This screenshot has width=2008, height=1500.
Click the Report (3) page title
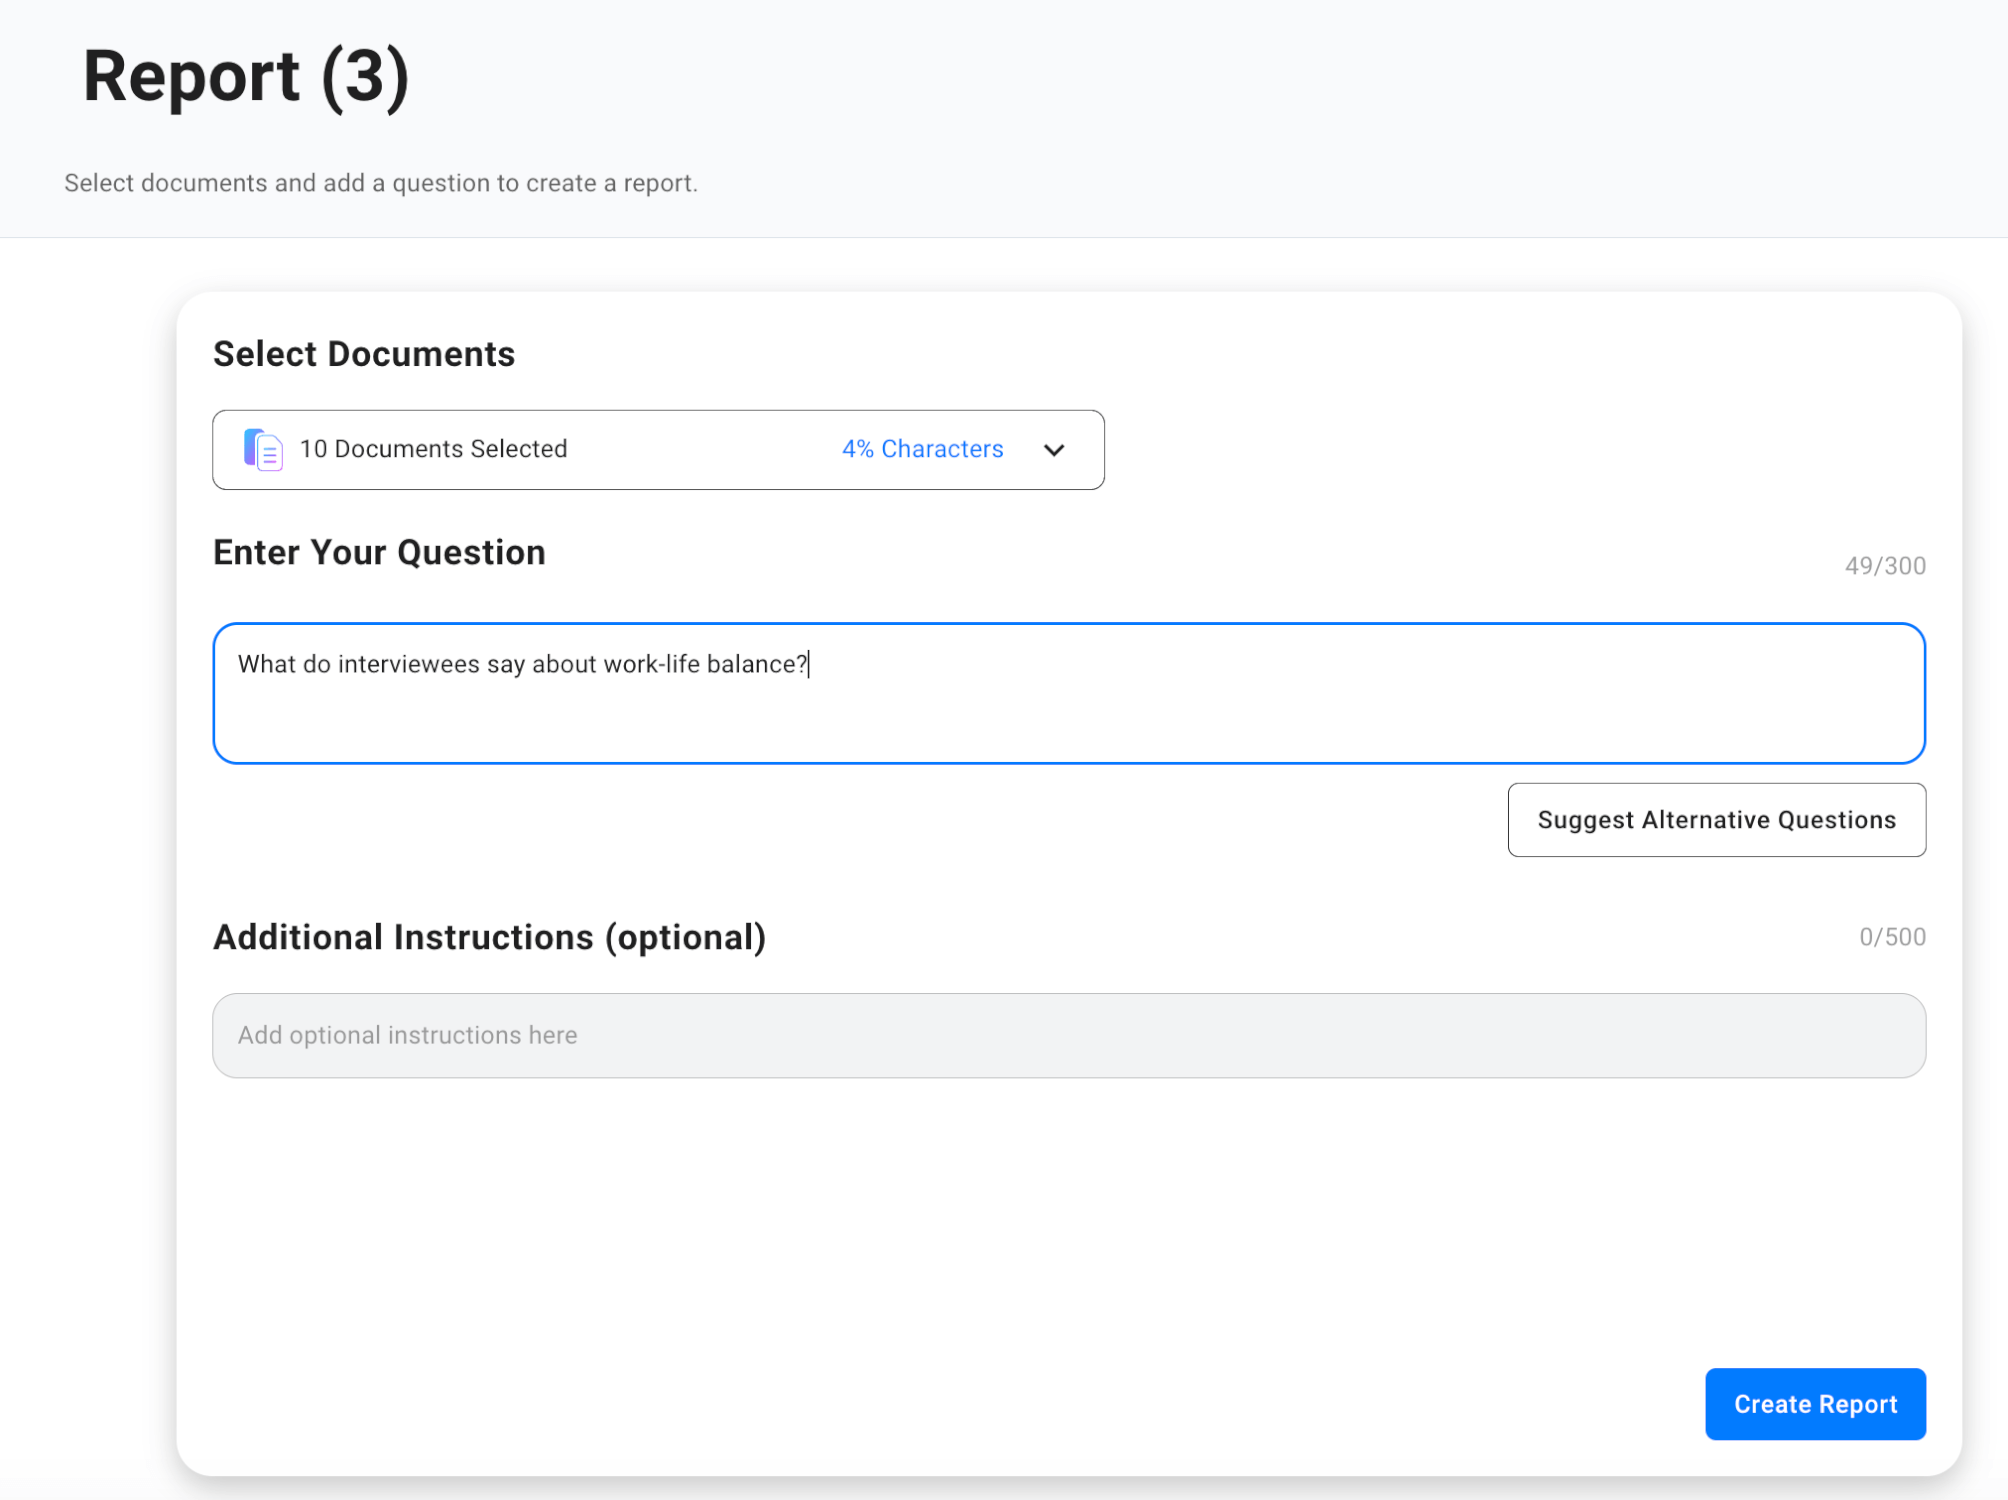pos(246,77)
